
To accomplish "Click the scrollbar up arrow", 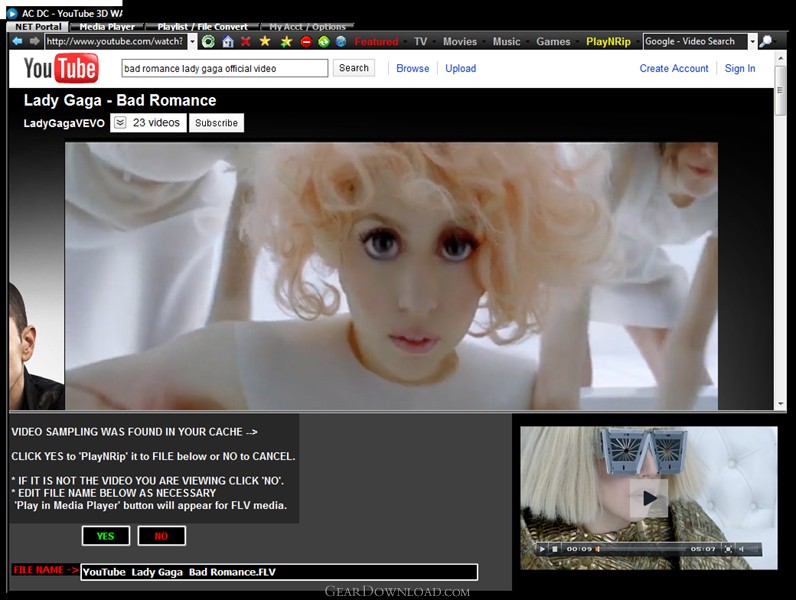I will (780, 58).
